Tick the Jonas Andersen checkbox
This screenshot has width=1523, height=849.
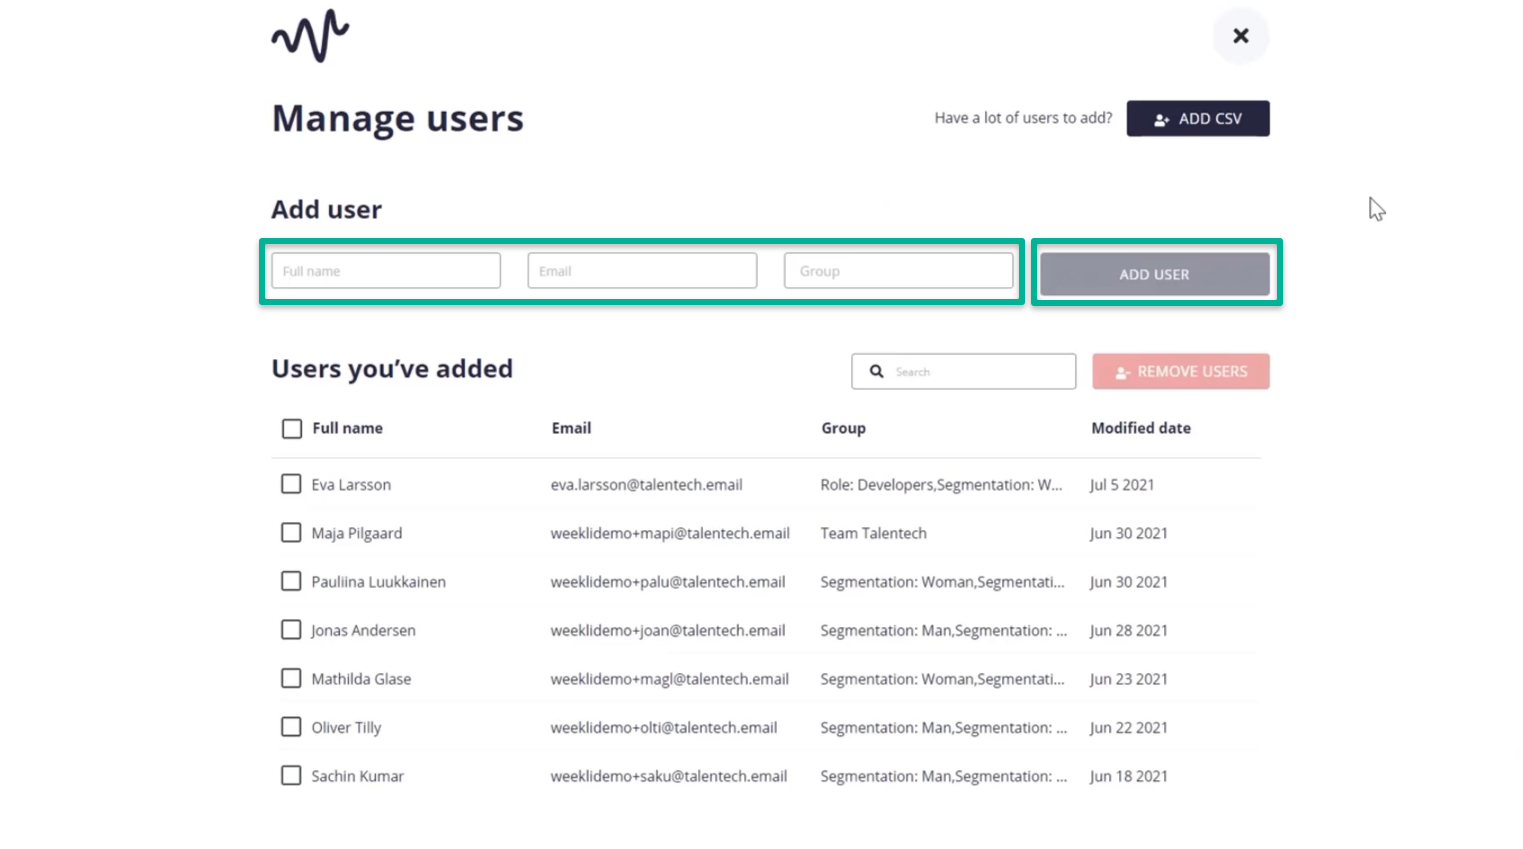tap(291, 630)
